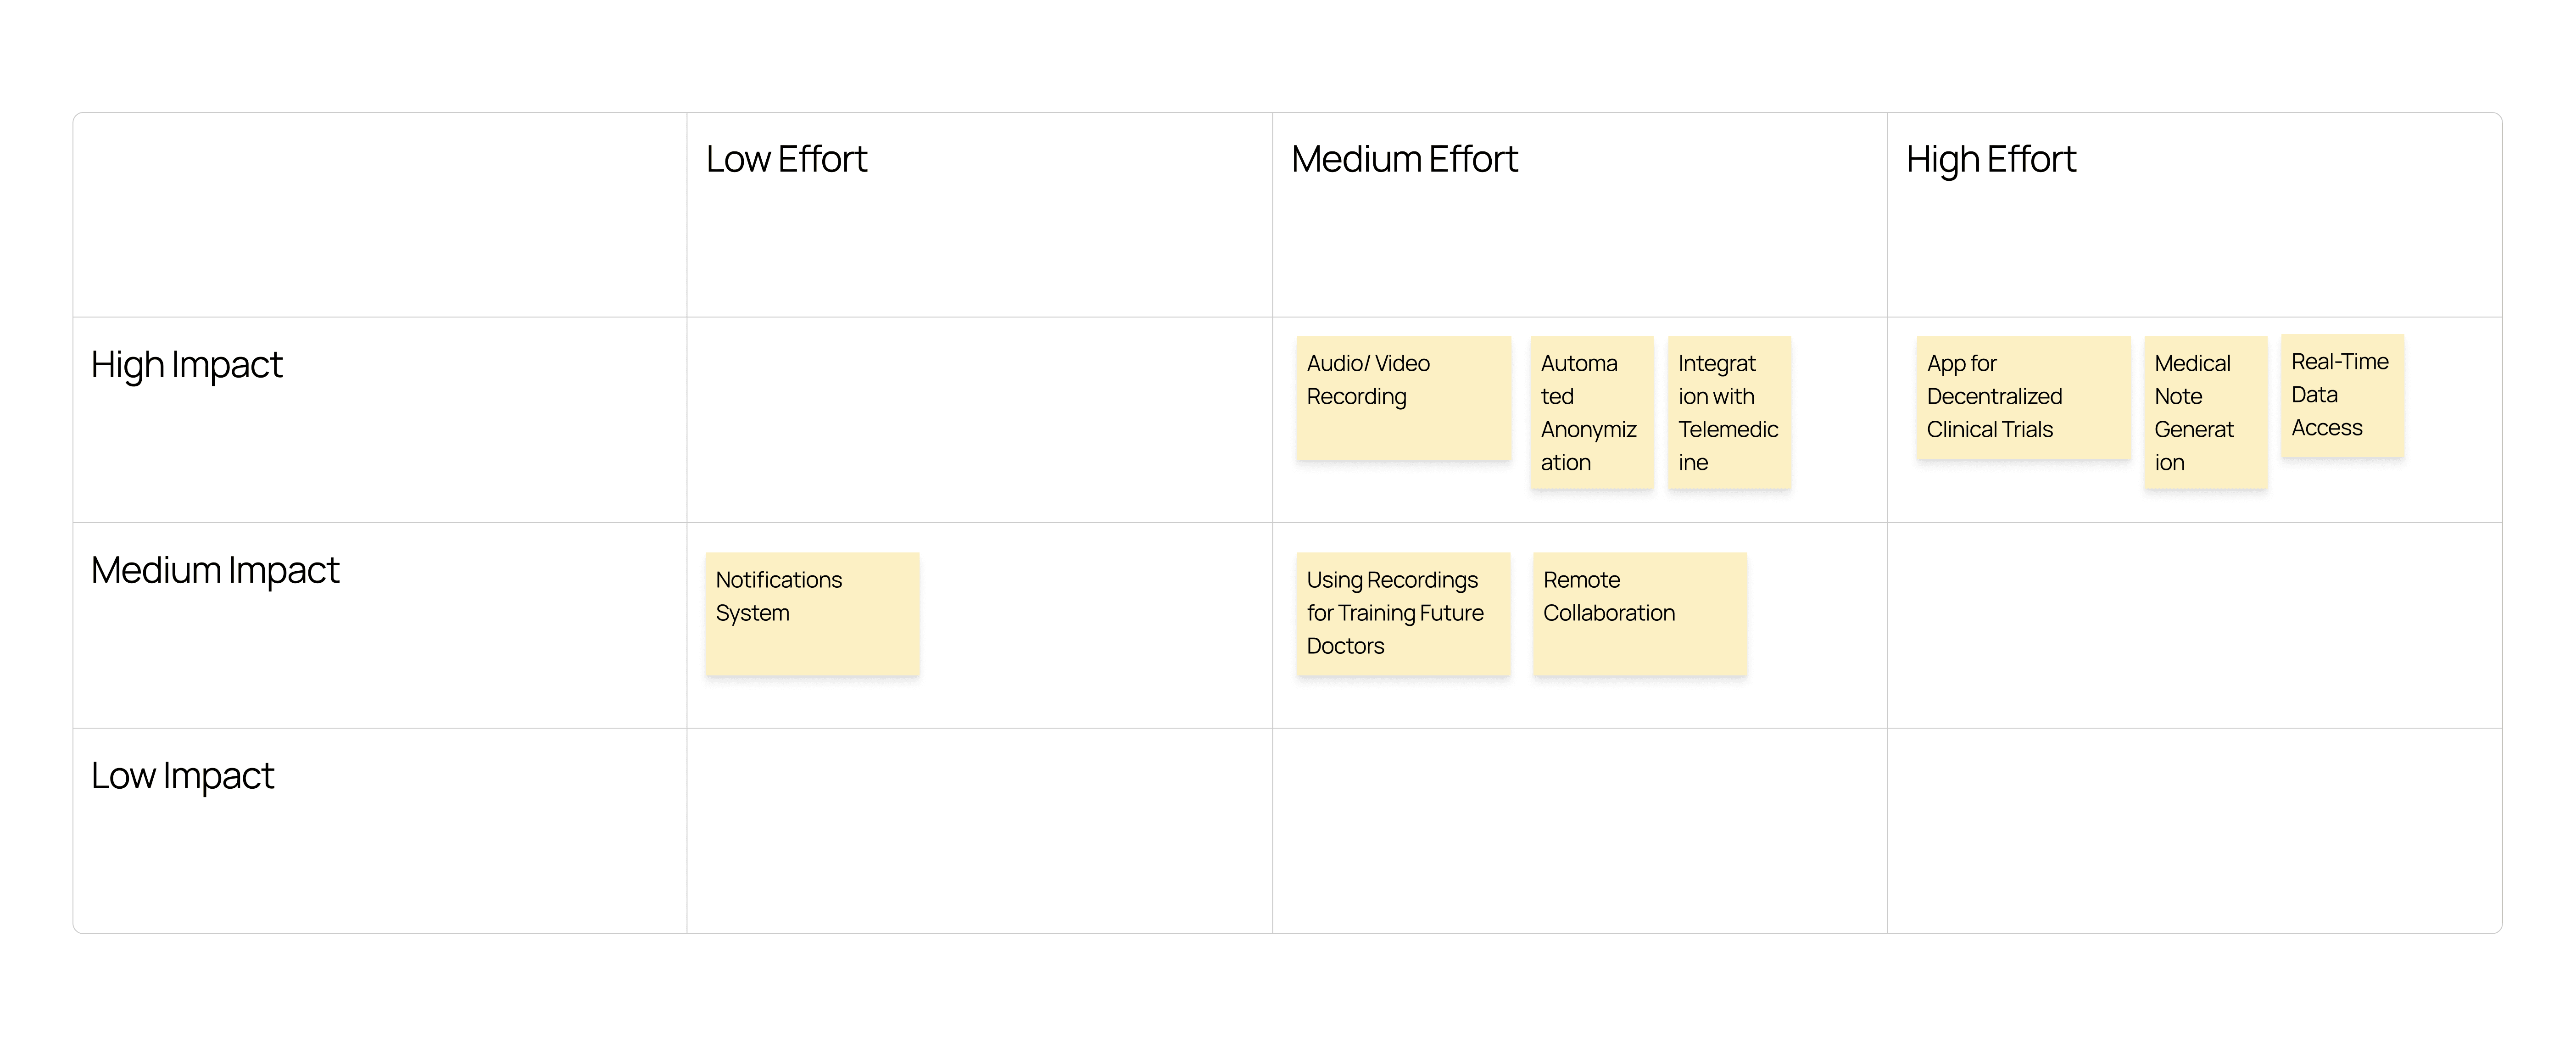Select the Remote Collaboration sticky note

point(1640,614)
